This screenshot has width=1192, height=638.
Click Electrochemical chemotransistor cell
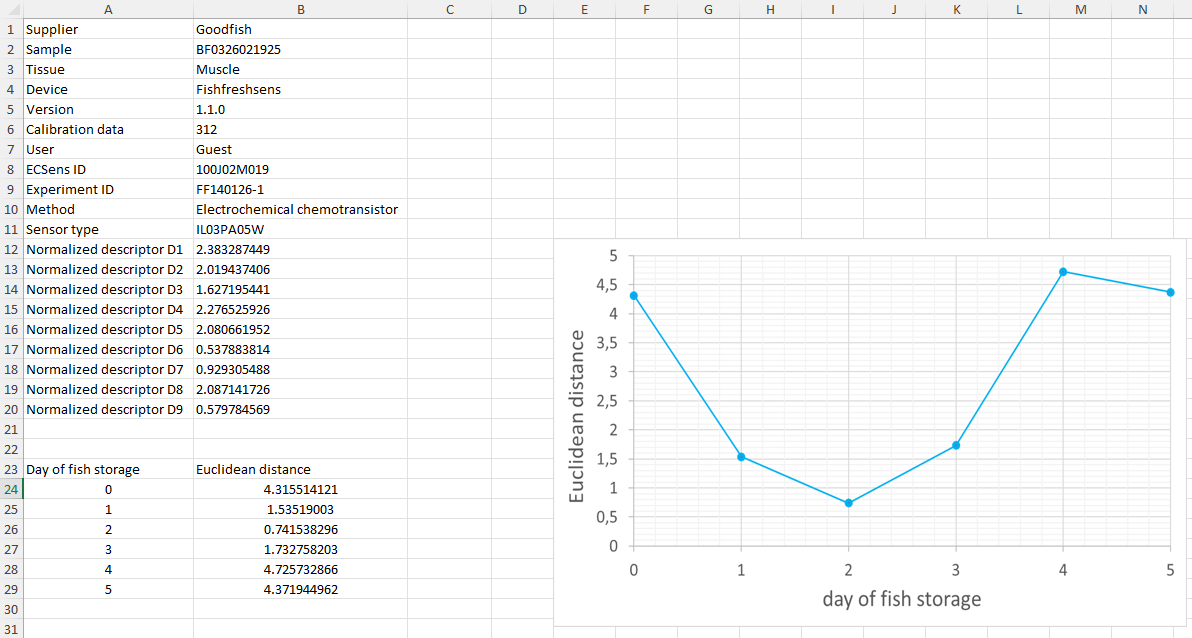[x=300, y=209]
